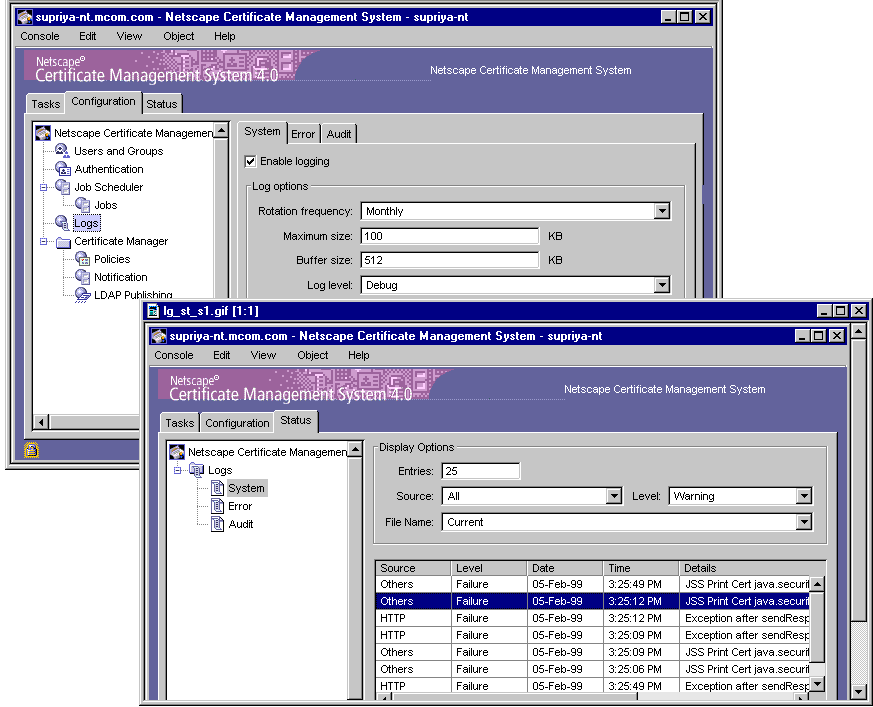Click the Logs folder icon in Status tree

[x=197, y=470]
